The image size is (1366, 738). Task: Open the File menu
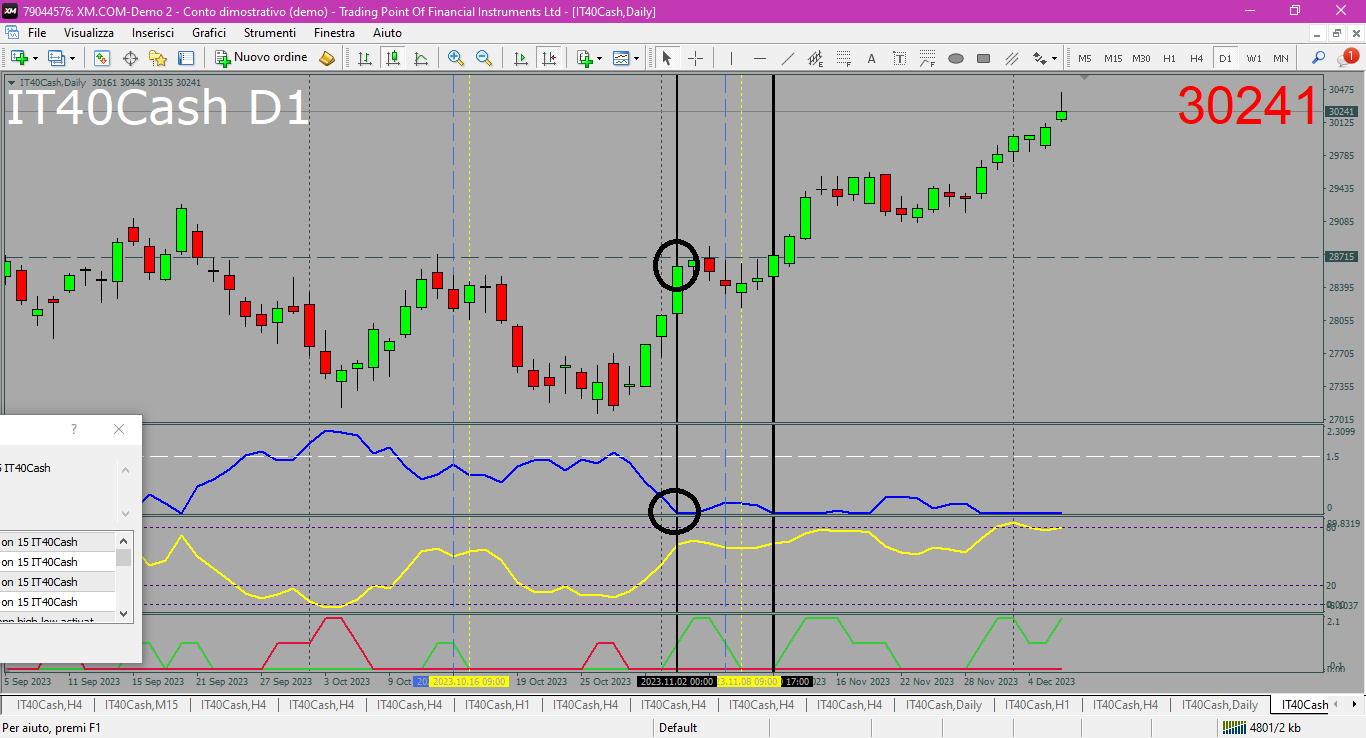[x=37, y=33]
